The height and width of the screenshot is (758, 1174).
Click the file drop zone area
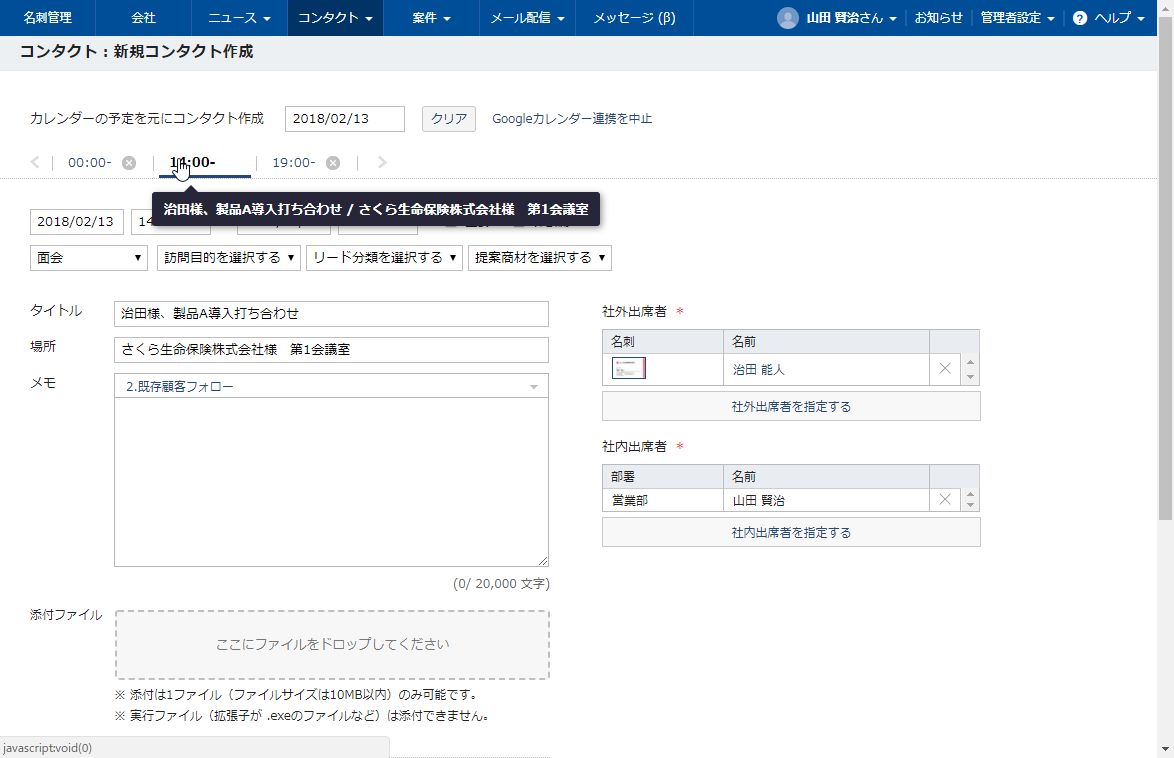click(332, 645)
